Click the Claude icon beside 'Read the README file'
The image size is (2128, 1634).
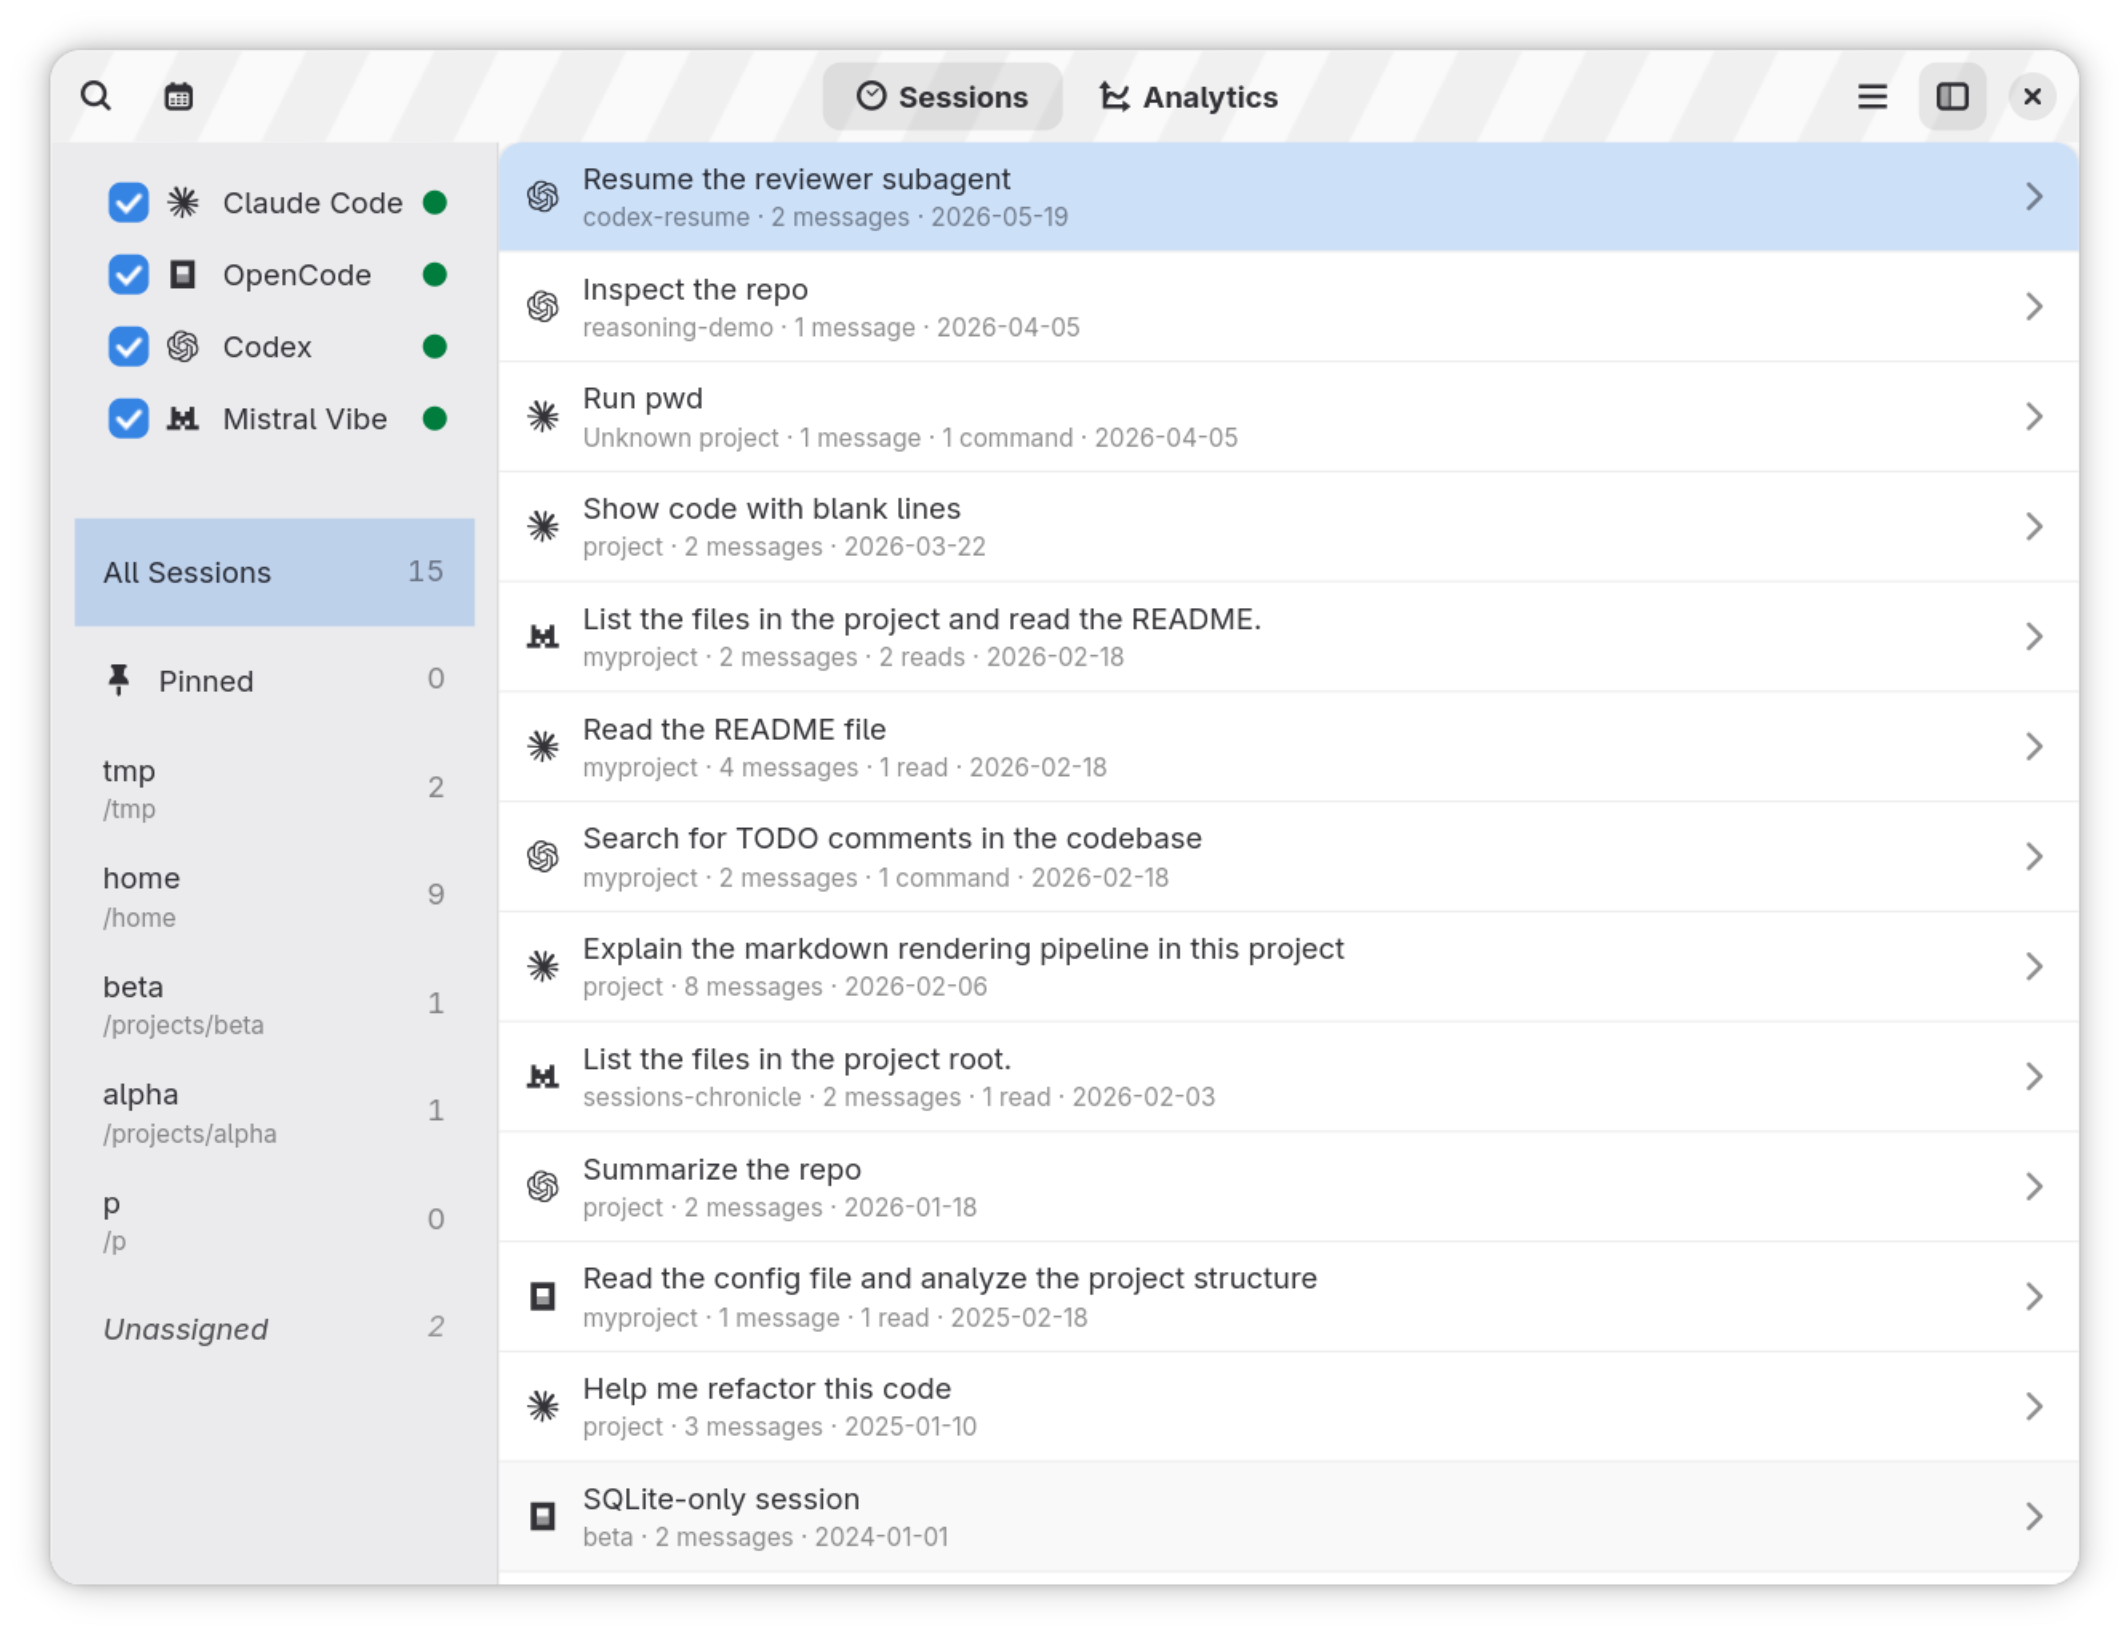[x=543, y=747]
